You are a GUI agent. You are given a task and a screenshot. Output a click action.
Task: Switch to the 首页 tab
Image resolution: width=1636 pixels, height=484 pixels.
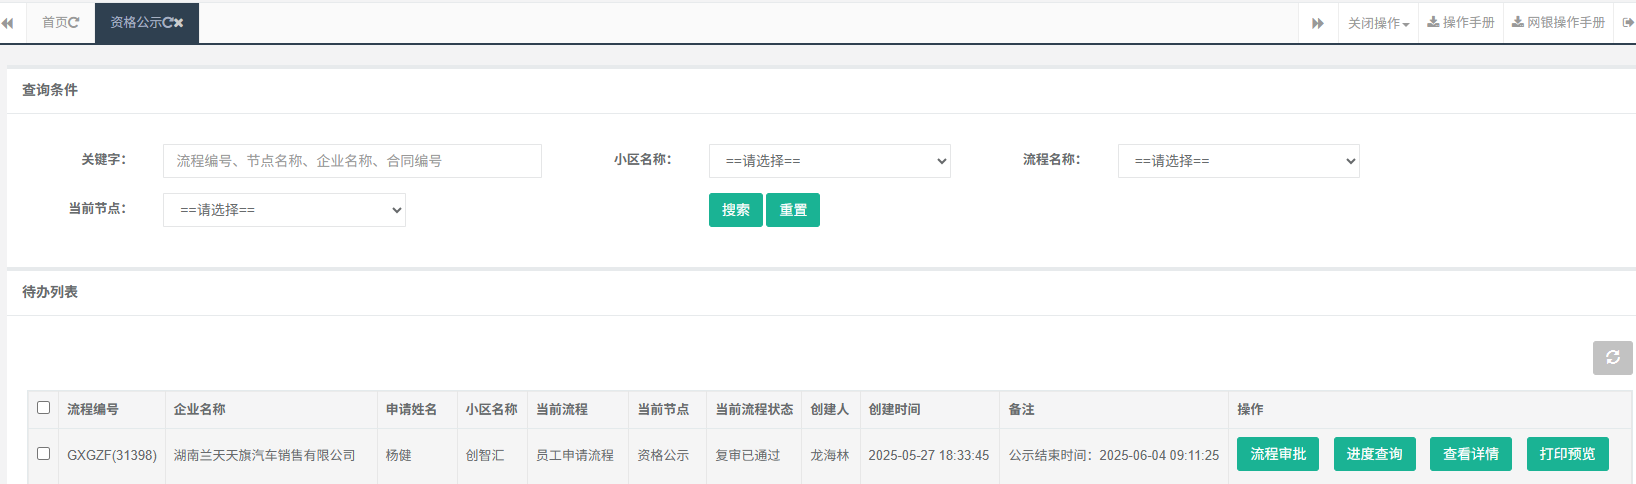(x=55, y=23)
